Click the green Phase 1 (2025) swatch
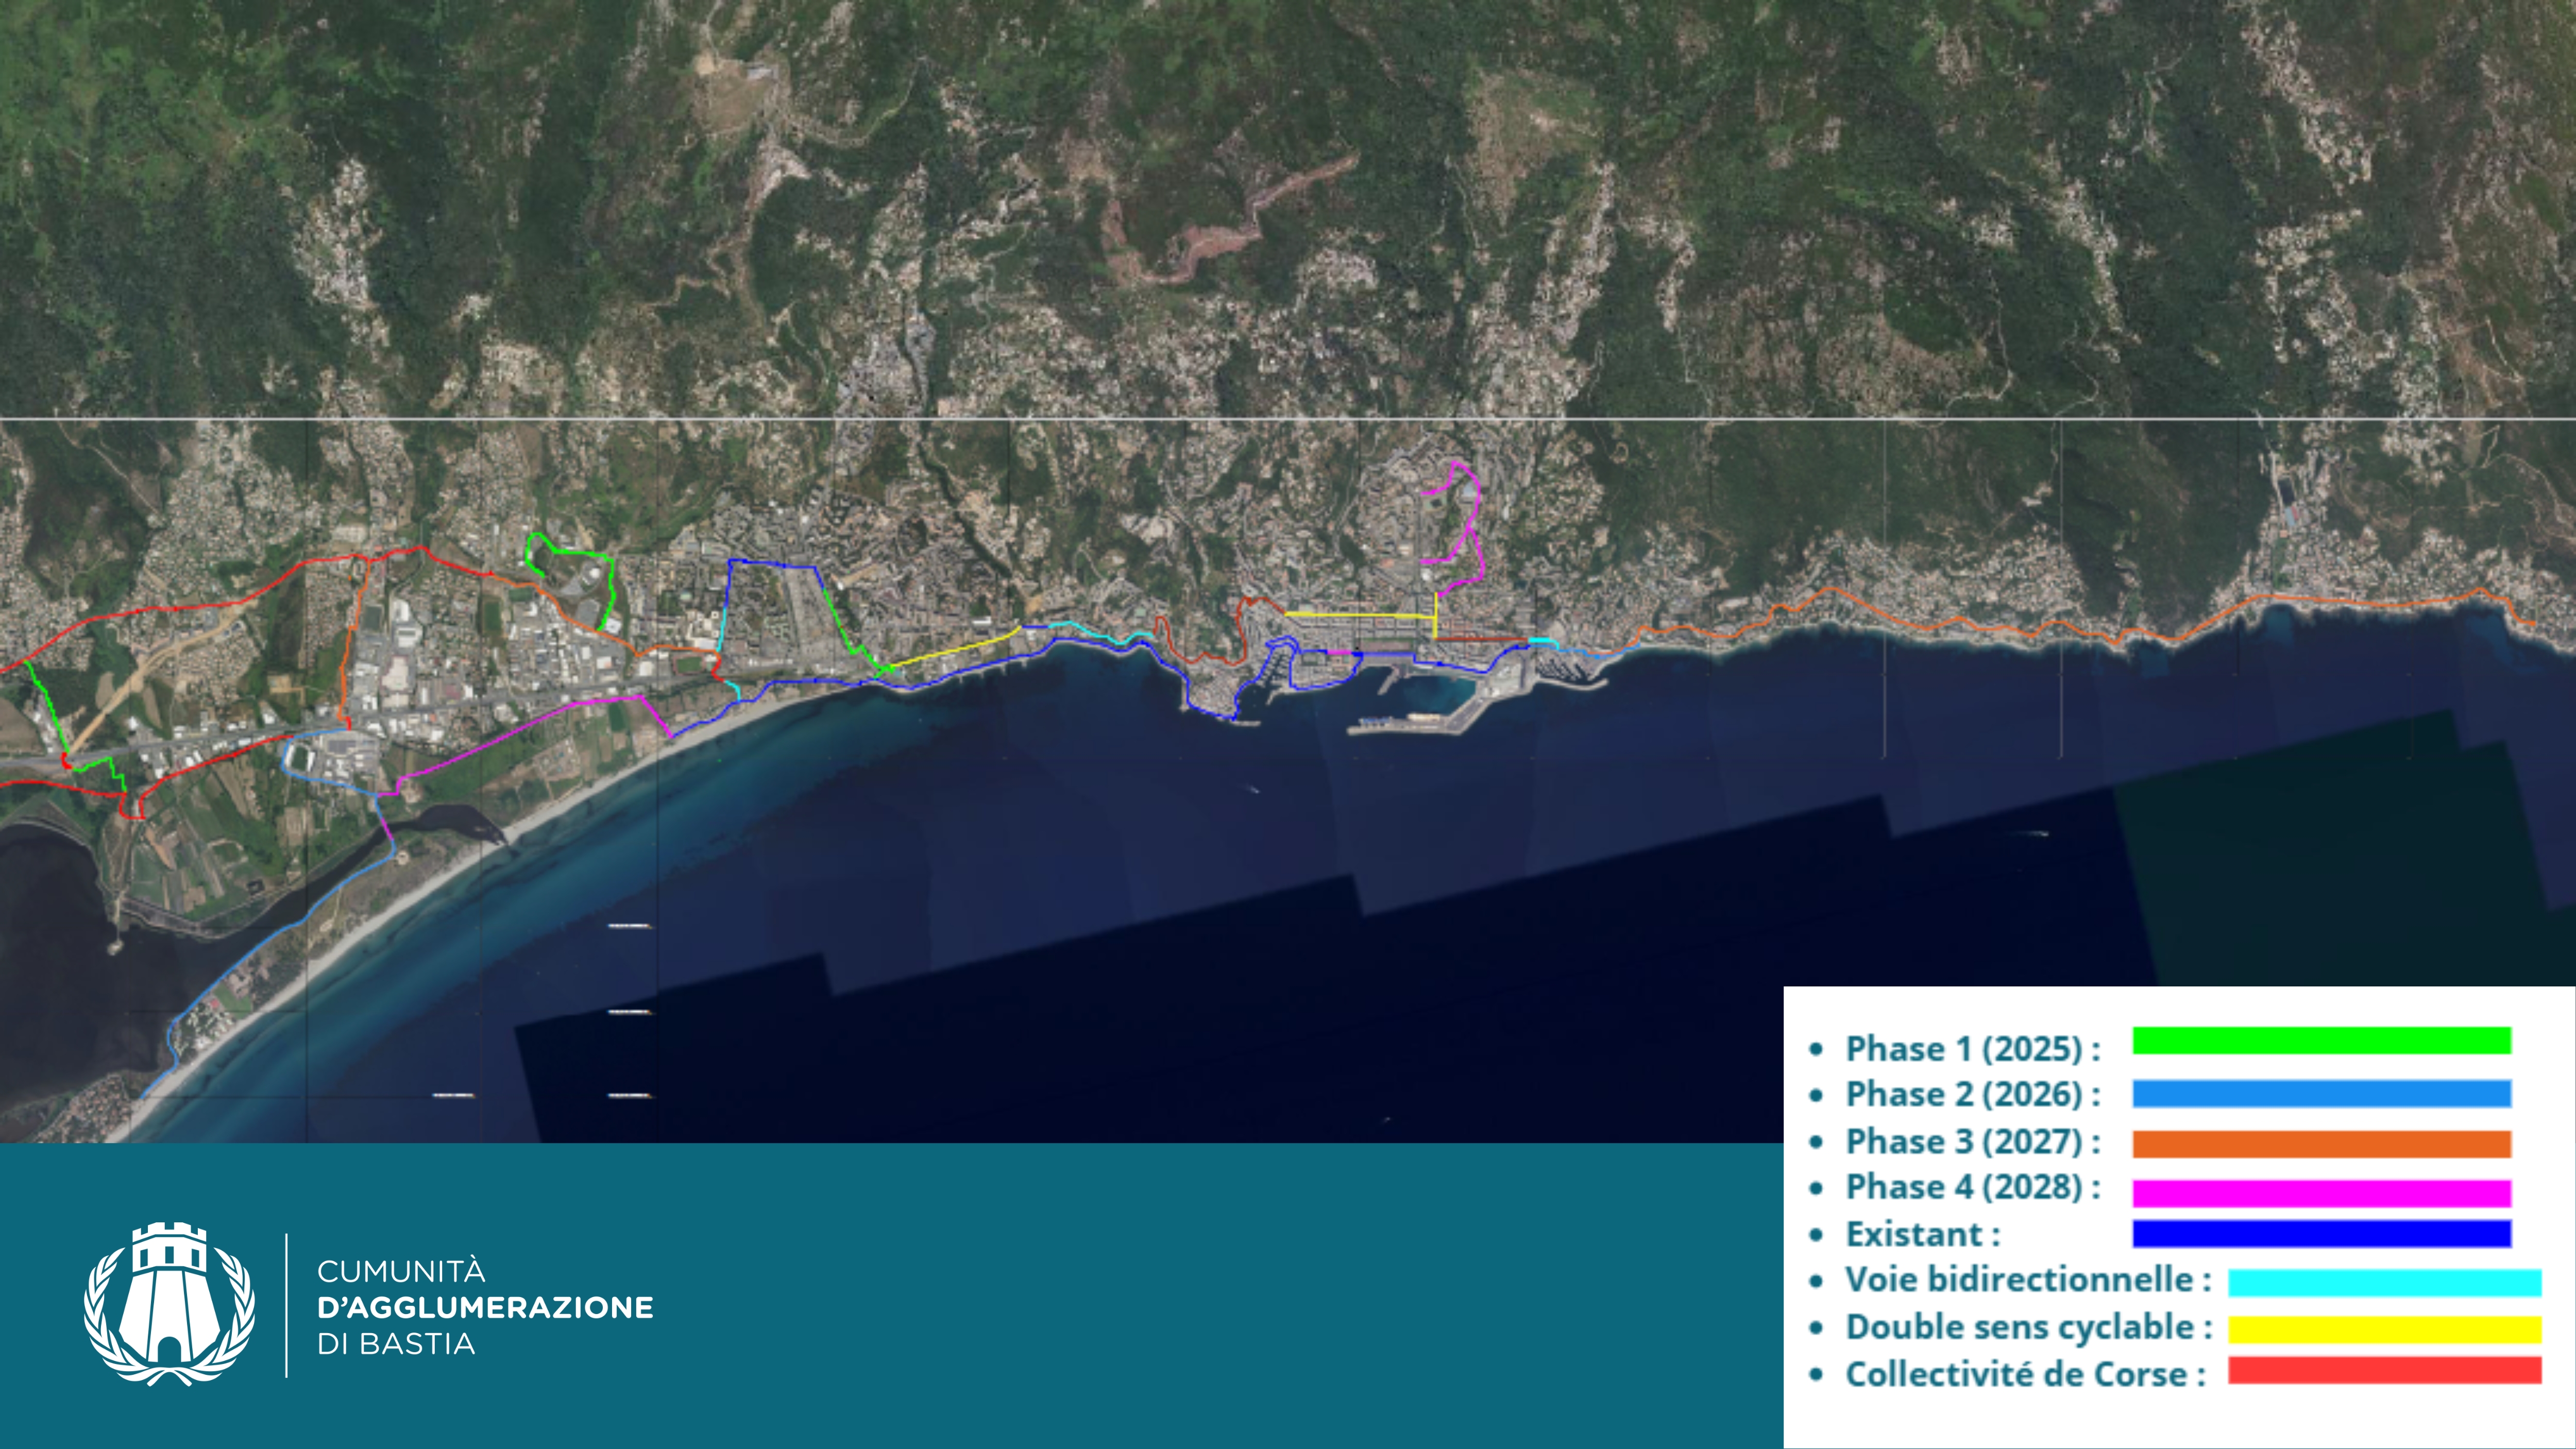2576x1449 pixels. click(2321, 1040)
